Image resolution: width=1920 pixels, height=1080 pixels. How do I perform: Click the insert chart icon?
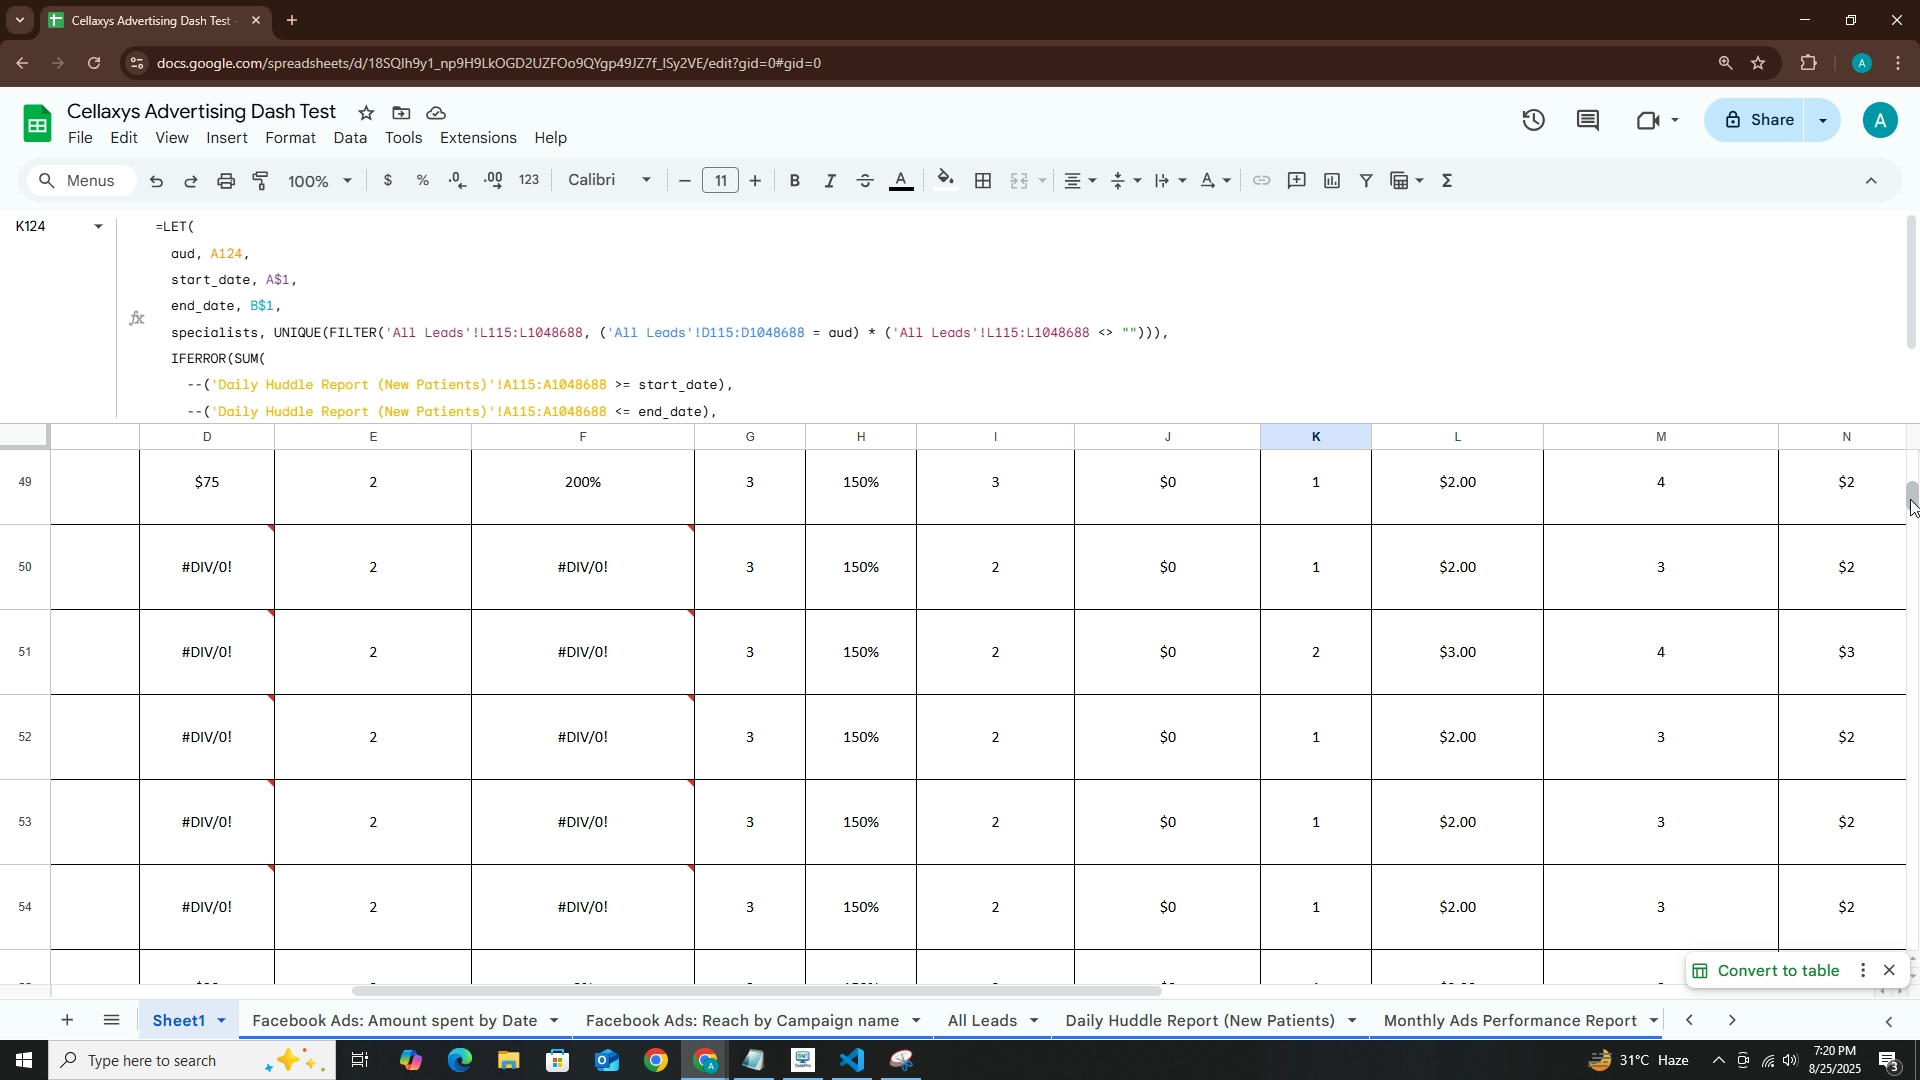pos(1331,181)
